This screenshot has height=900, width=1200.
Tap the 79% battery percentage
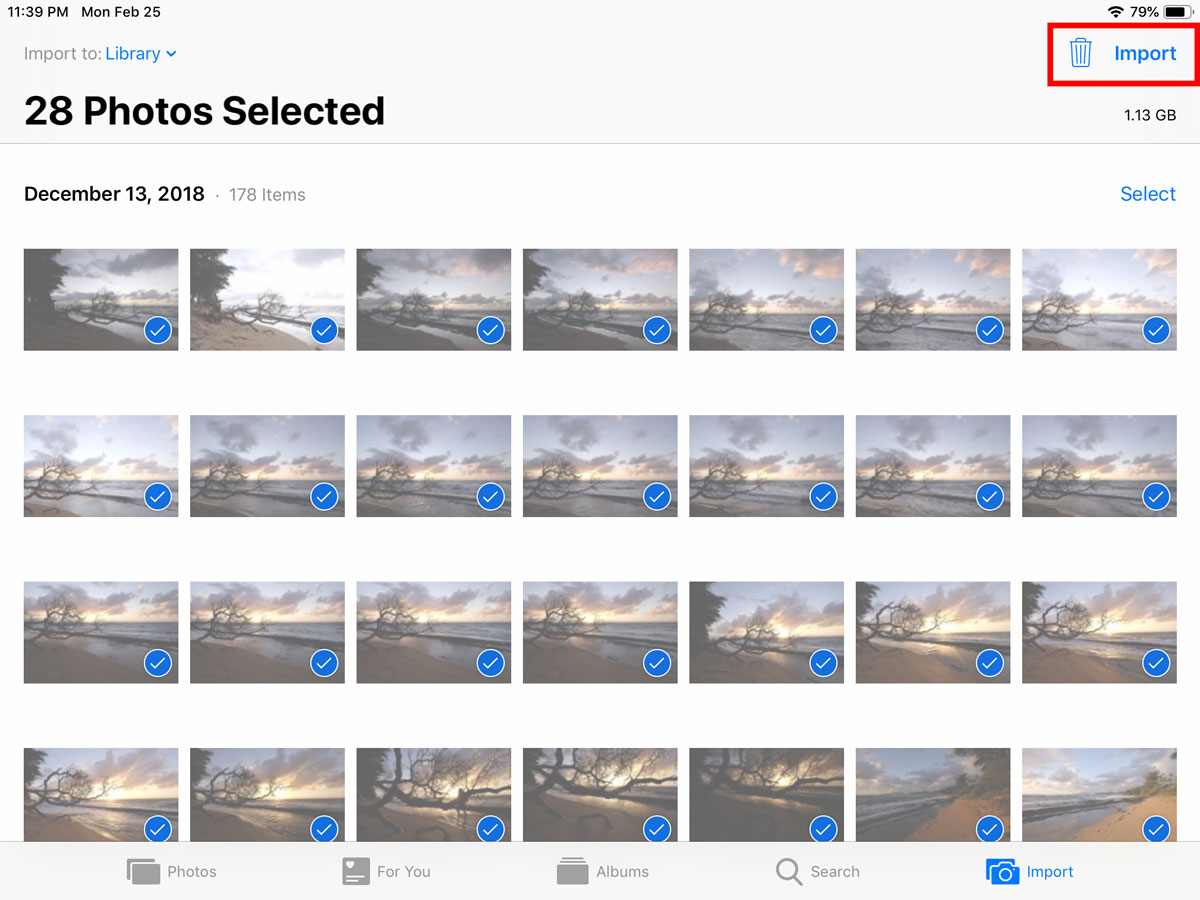(x=1145, y=12)
